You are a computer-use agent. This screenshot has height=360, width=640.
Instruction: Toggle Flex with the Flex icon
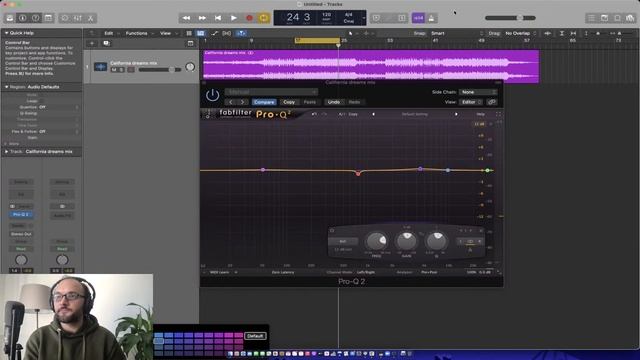pos(227,33)
